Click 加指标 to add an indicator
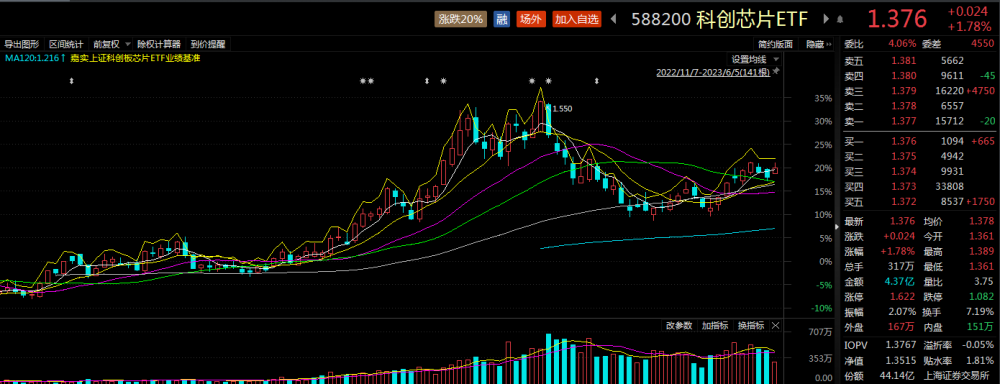Viewport: 1000px width, 384px height. click(x=715, y=325)
